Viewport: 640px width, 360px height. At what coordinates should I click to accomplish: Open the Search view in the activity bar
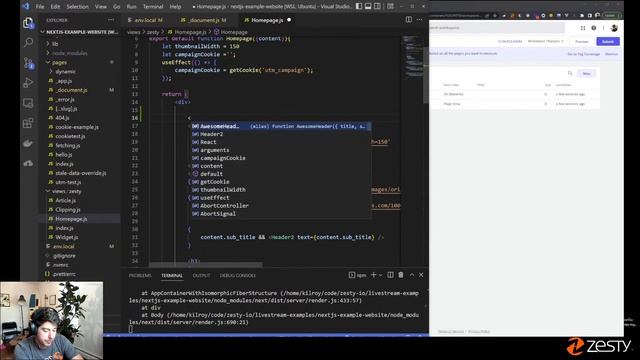click(x=28, y=42)
